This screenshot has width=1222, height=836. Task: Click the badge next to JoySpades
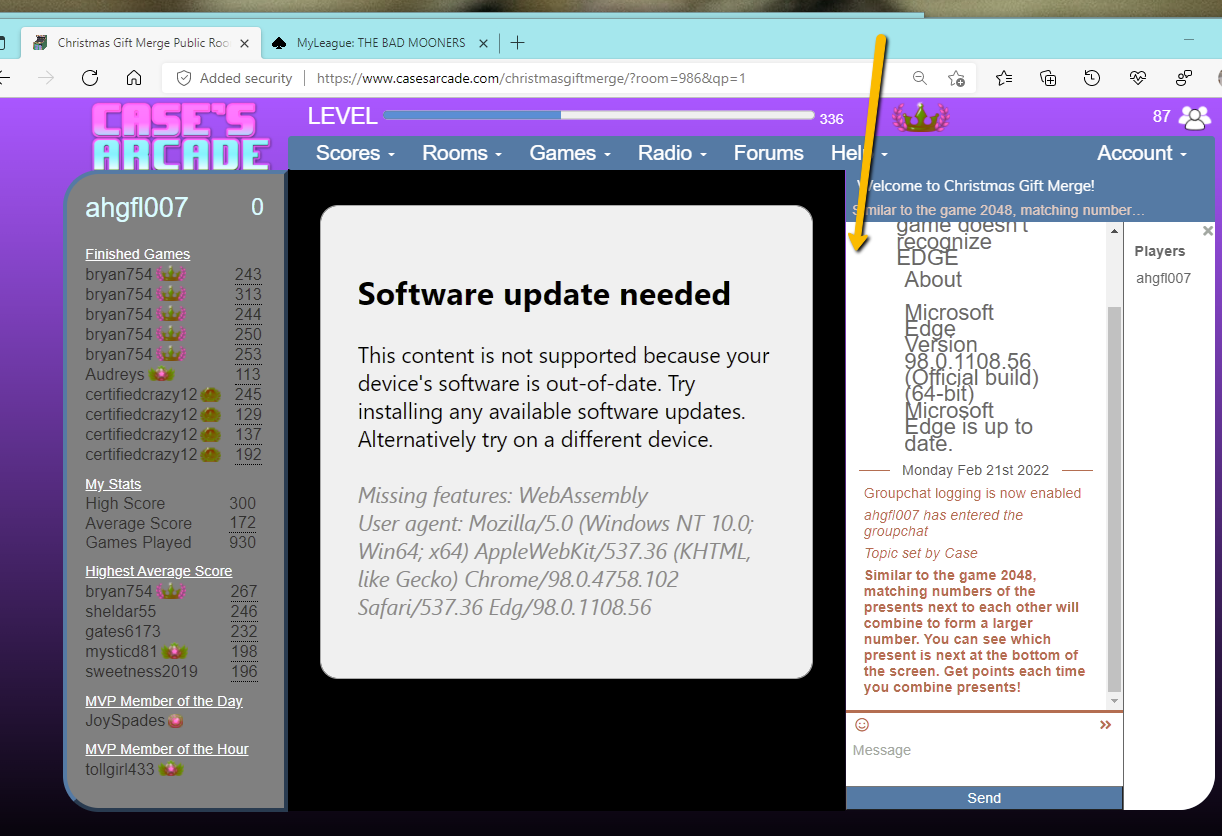pyautogui.click(x=175, y=721)
